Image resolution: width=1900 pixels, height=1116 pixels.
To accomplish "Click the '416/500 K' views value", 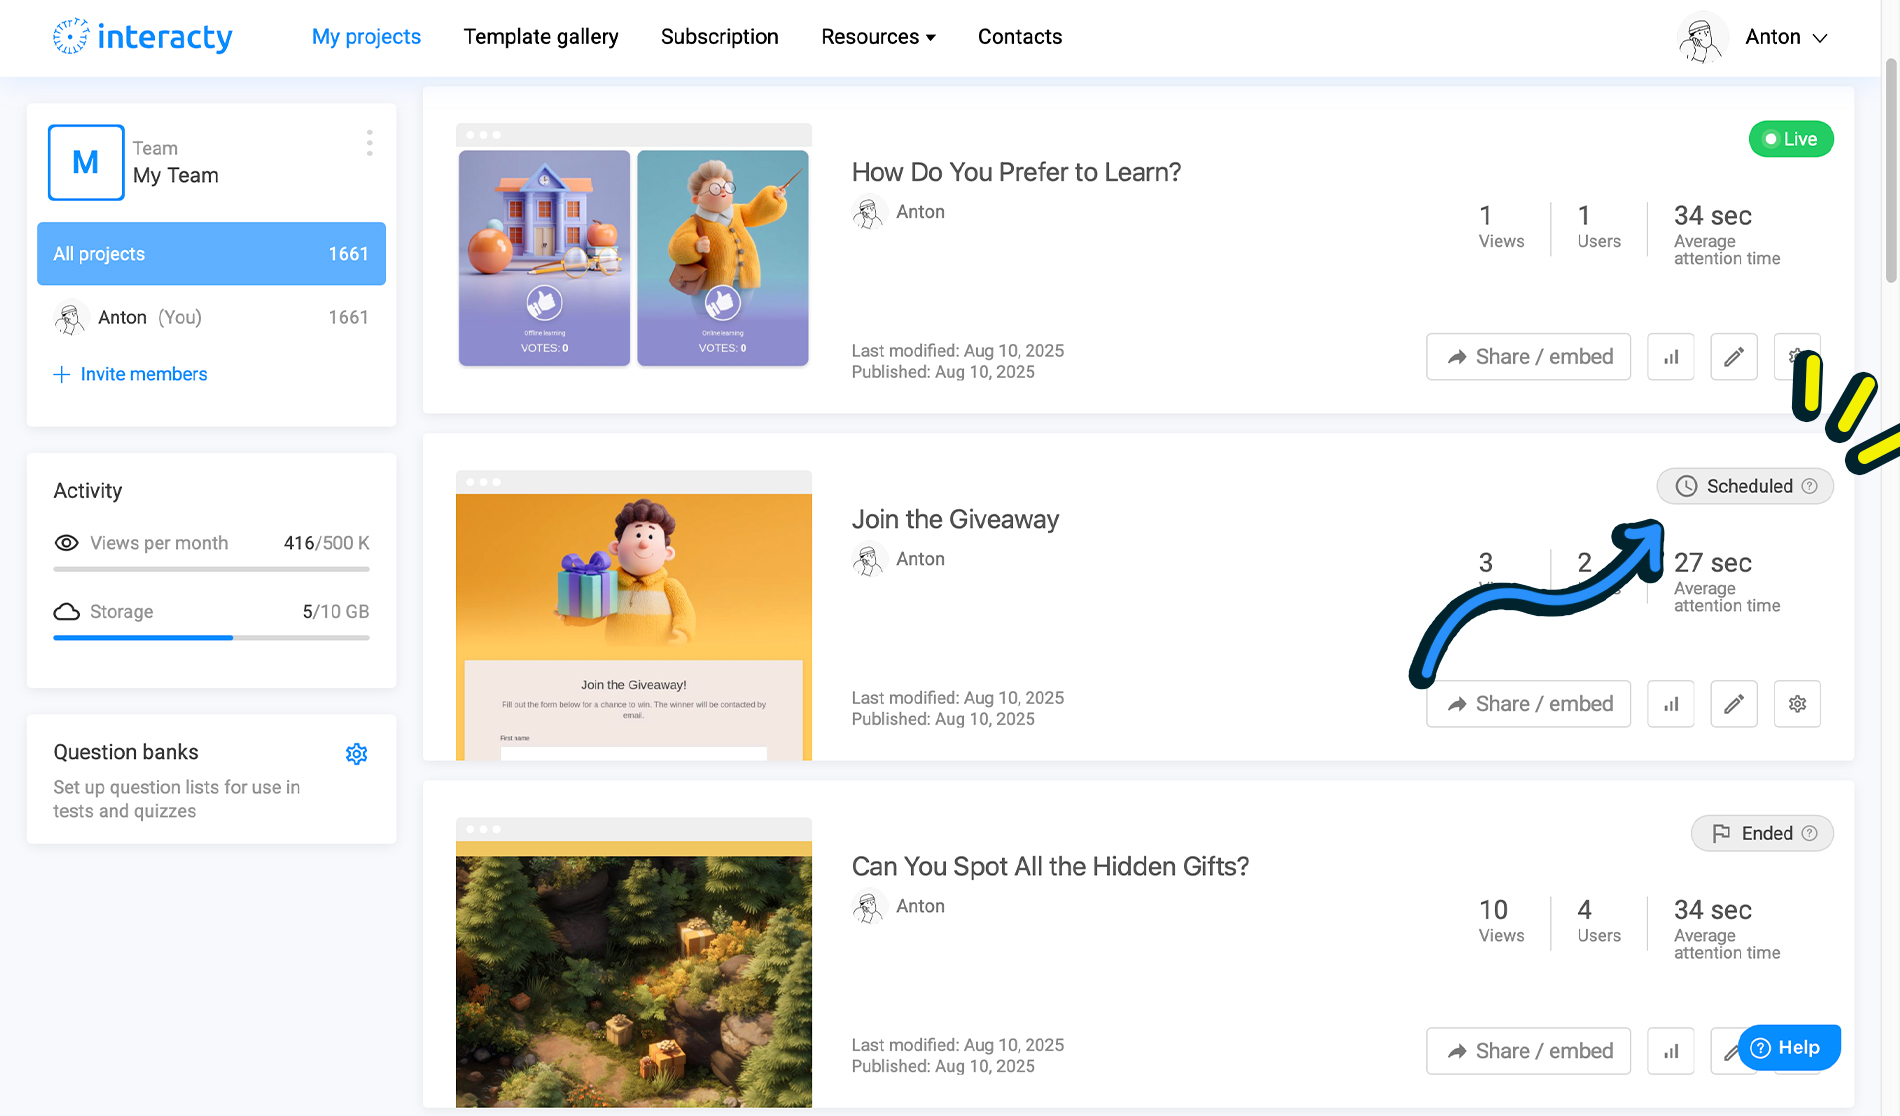I will (x=326, y=543).
